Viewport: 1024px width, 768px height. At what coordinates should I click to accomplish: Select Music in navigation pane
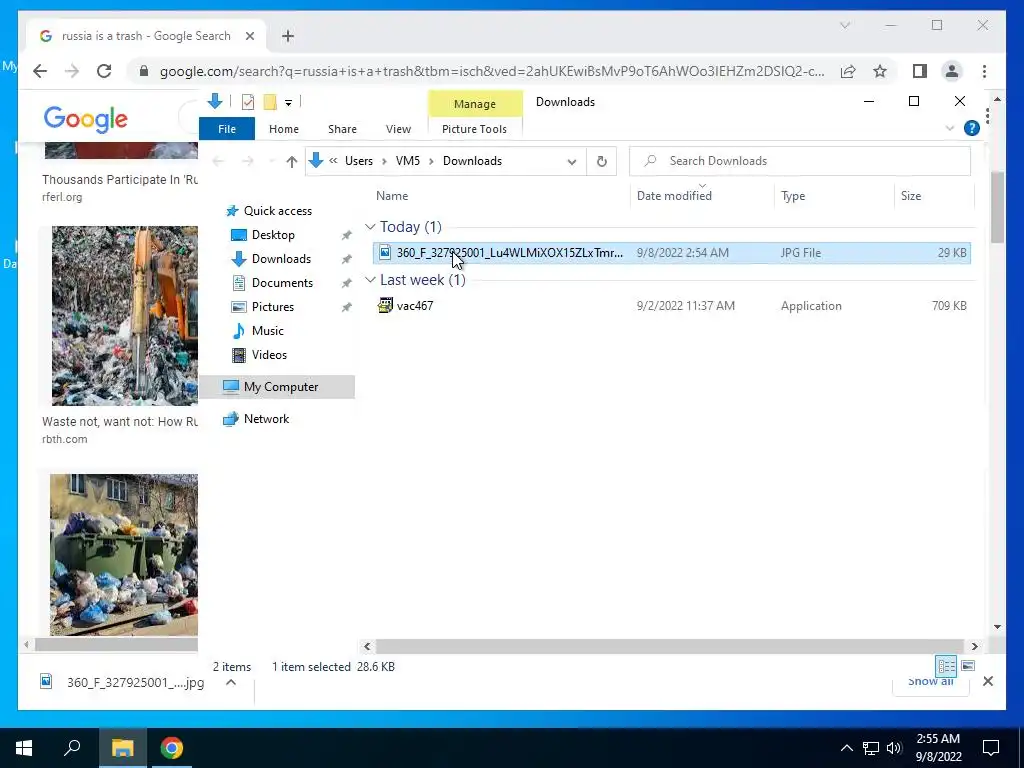[x=268, y=330]
